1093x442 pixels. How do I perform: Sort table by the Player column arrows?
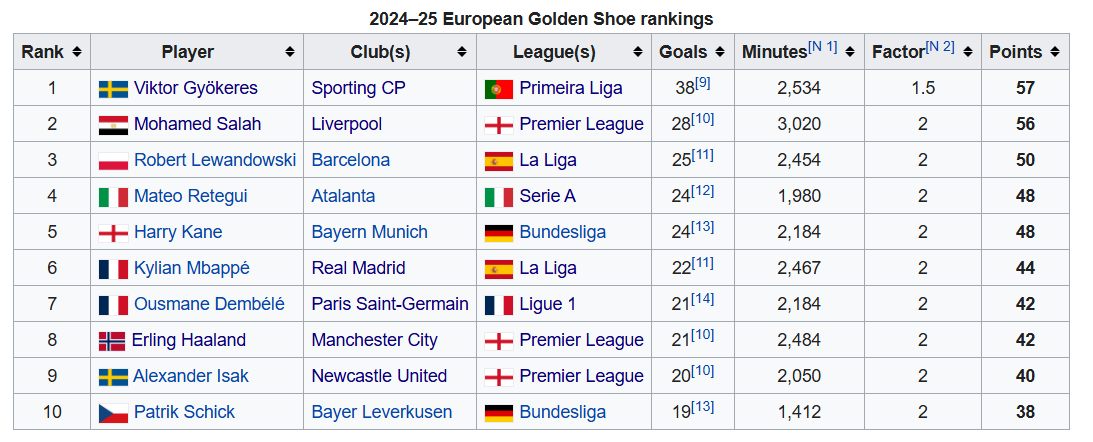(289, 52)
